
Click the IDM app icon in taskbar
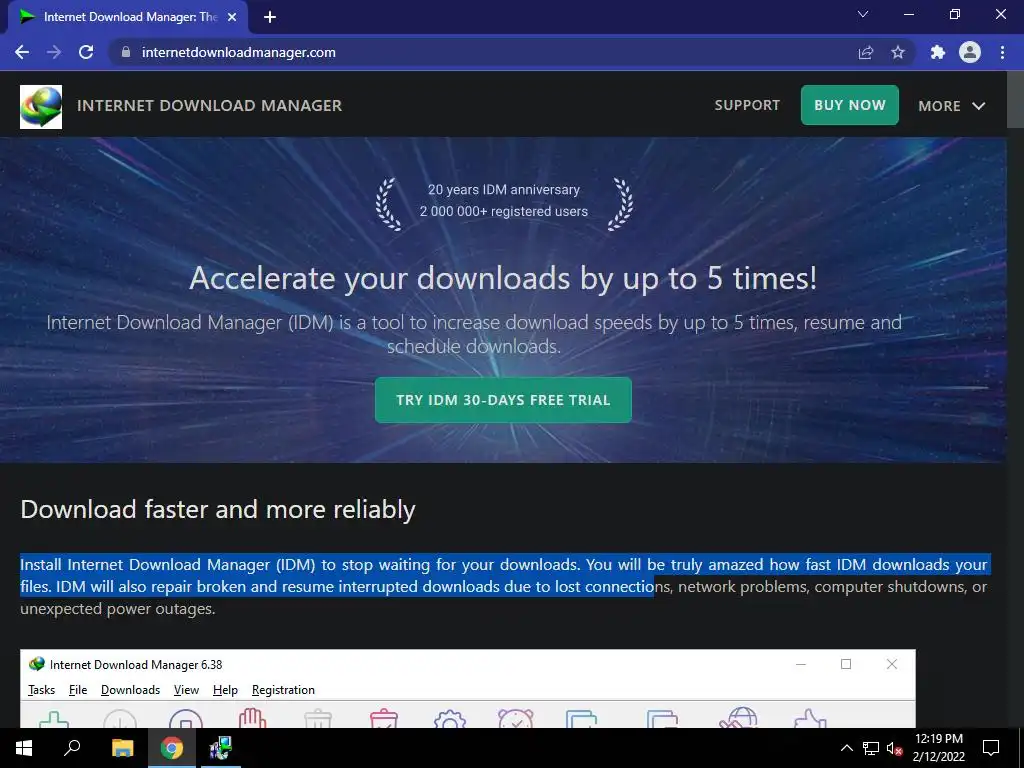point(220,748)
